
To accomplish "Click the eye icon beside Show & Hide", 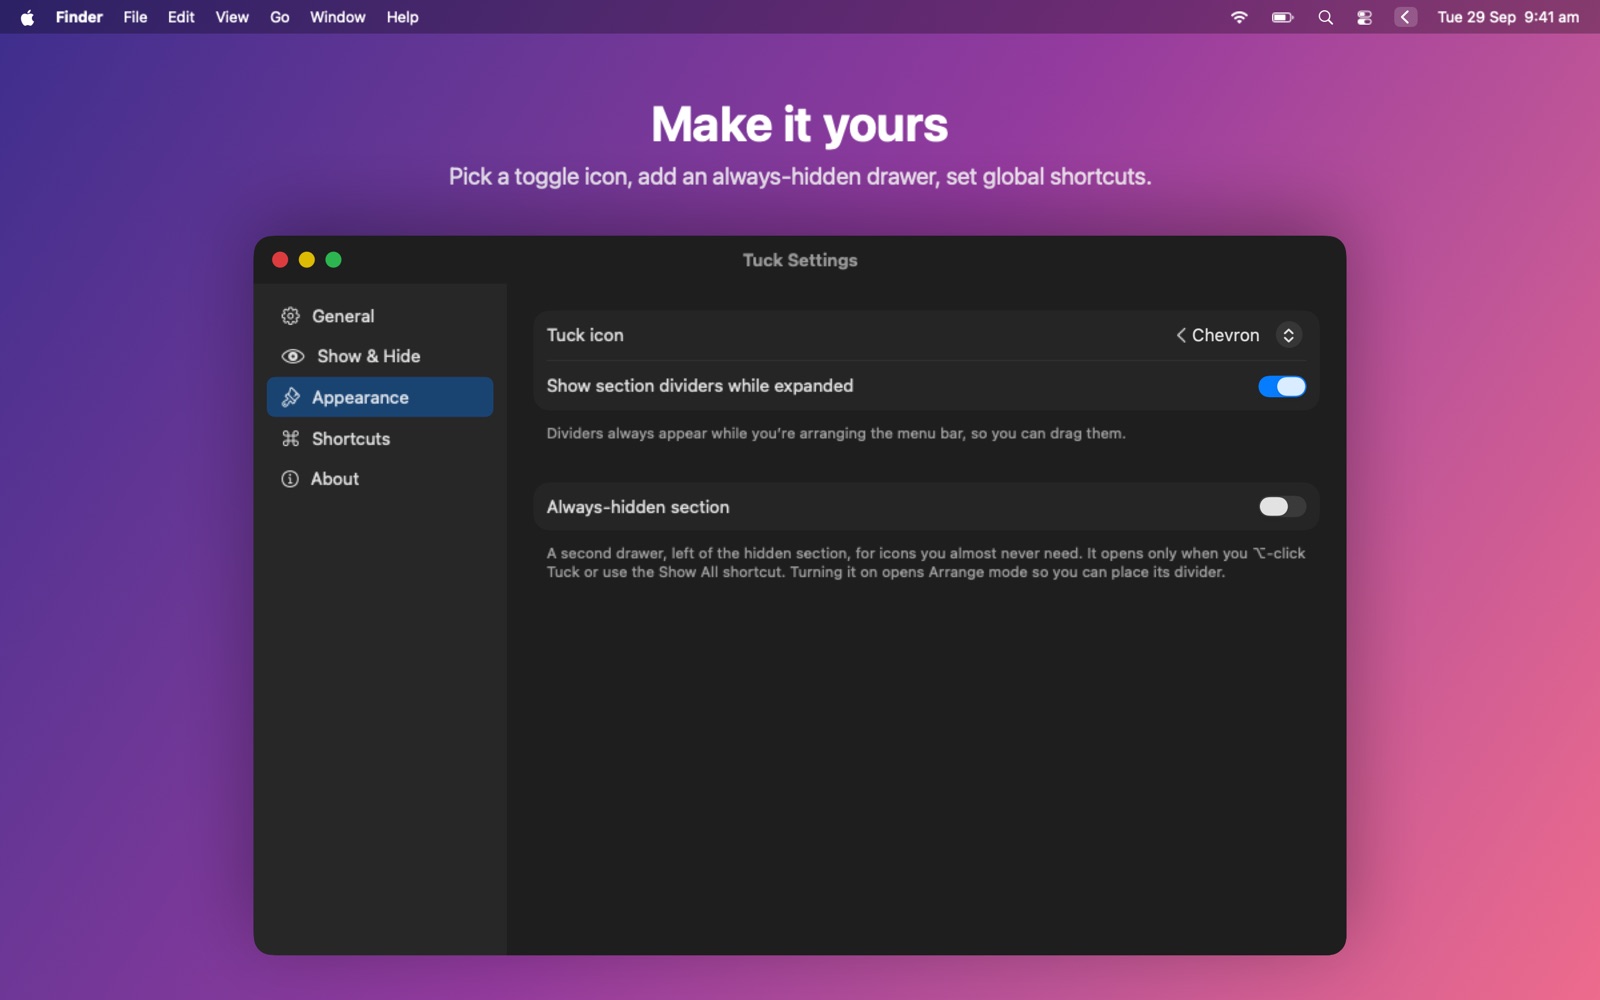I will [292, 356].
